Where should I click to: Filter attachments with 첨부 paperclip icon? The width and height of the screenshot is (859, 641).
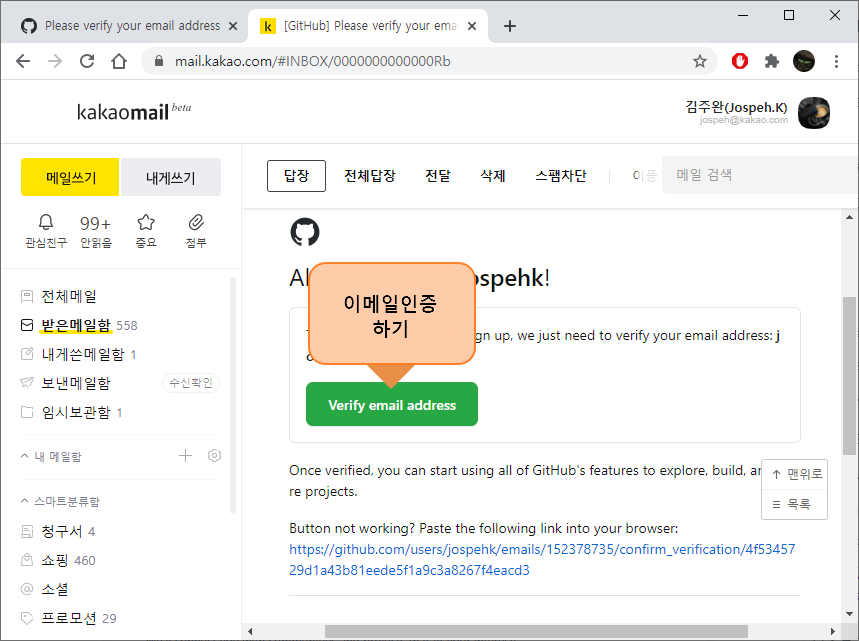(196, 231)
